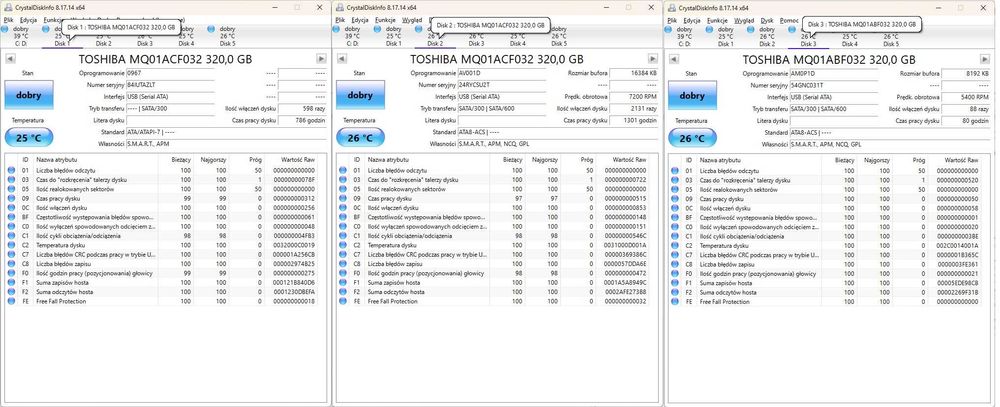Viewport: 1000px width, 407px height.
Task: Click status circle of attribute C8 in Disk 3 window
Action: click(675, 264)
